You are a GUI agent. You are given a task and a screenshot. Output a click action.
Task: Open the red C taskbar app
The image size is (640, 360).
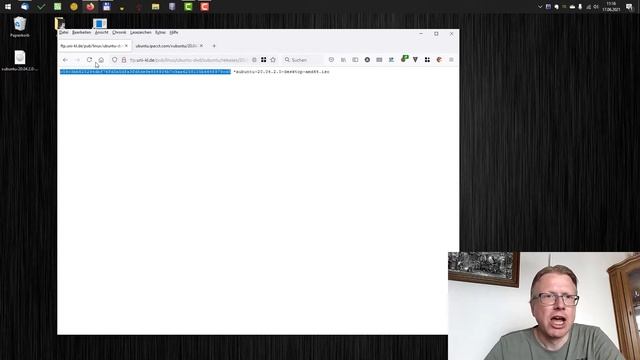(204, 7)
